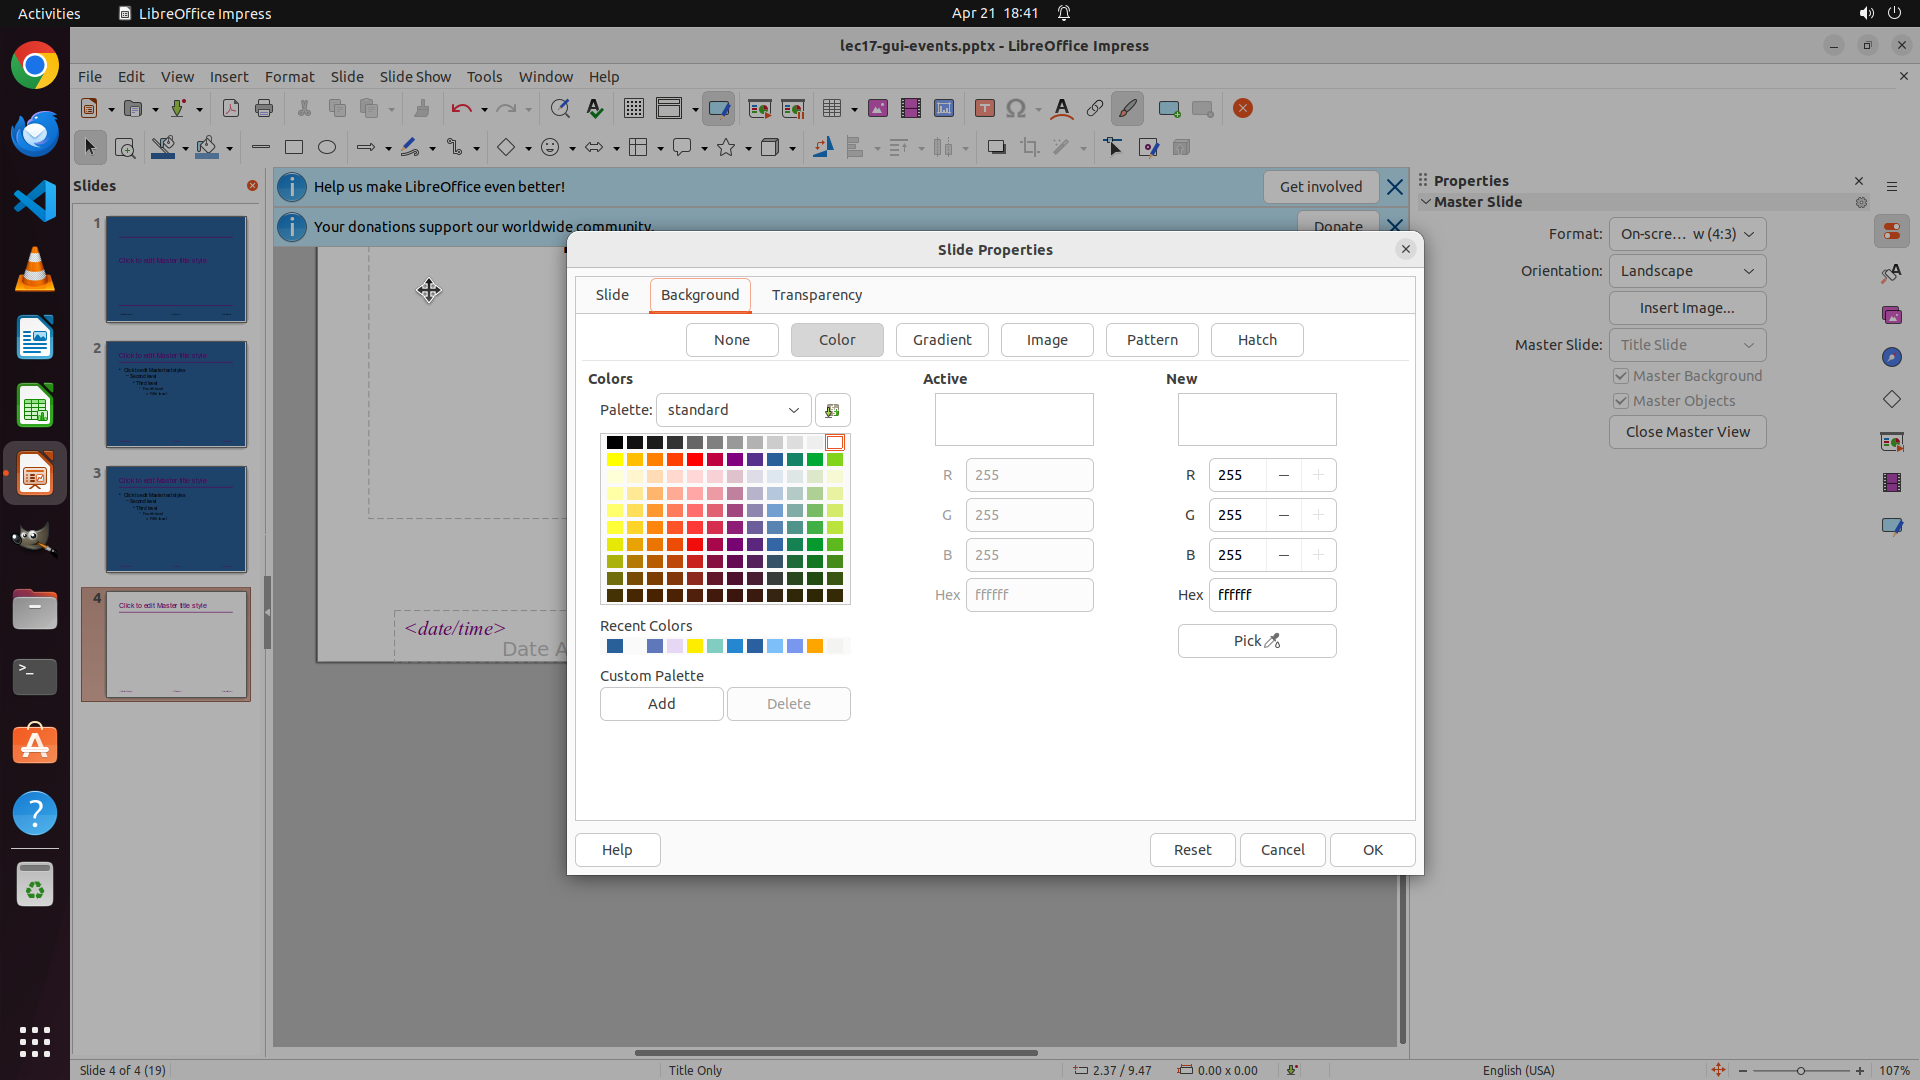Image resolution: width=1920 pixels, height=1080 pixels.
Task: Launch Visual Studio Code from dock
Action: 35,201
